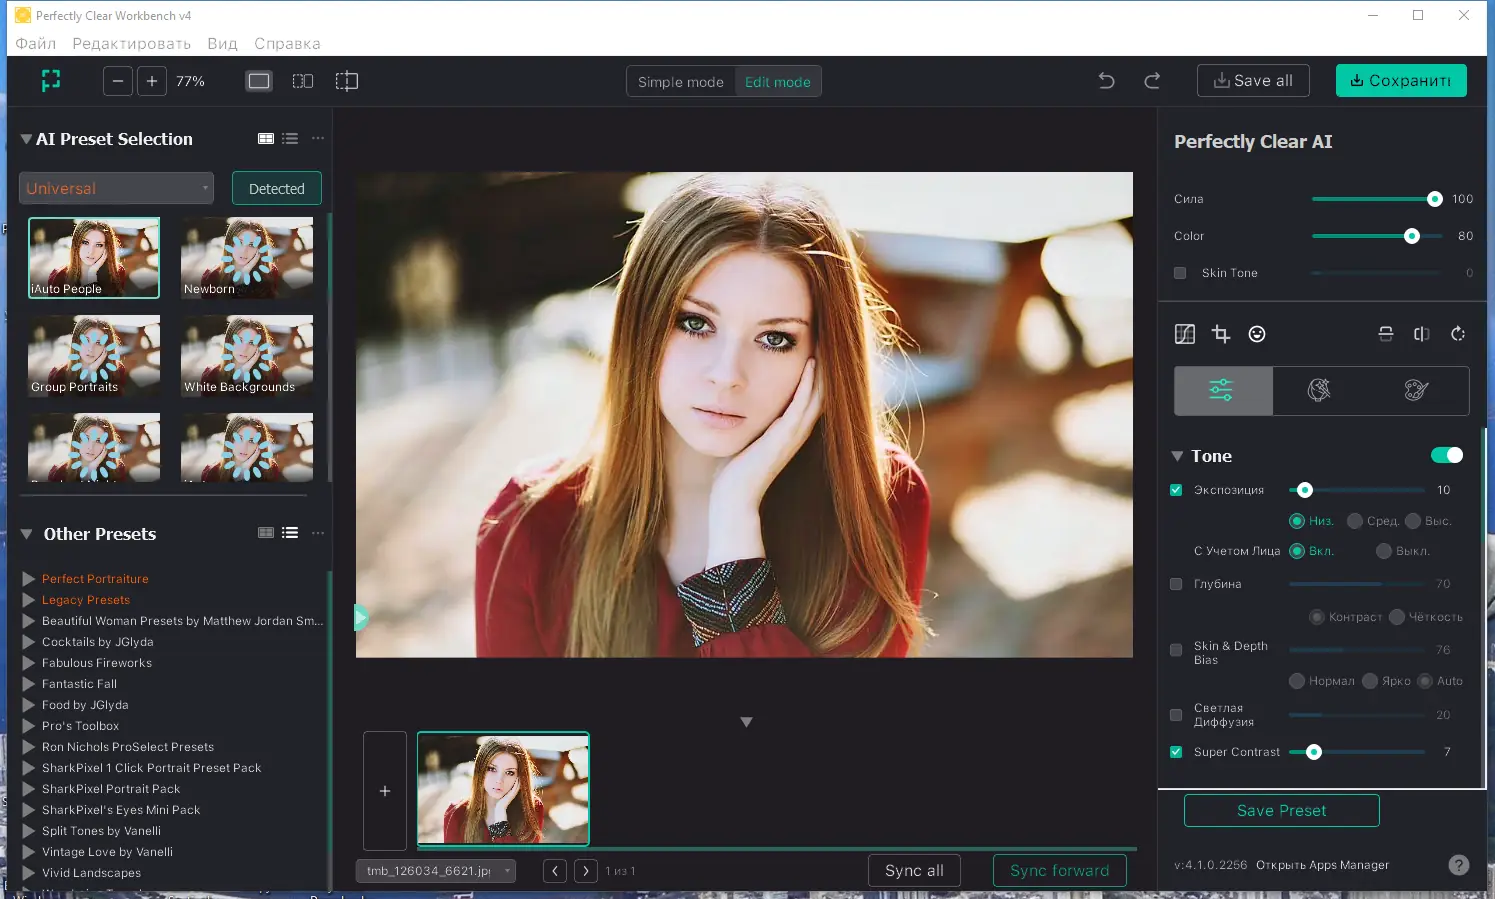This screenshot has height=899, width=1495.
Task: Click the fit-to-screen icon in toolbar
Action: [51, 81]
